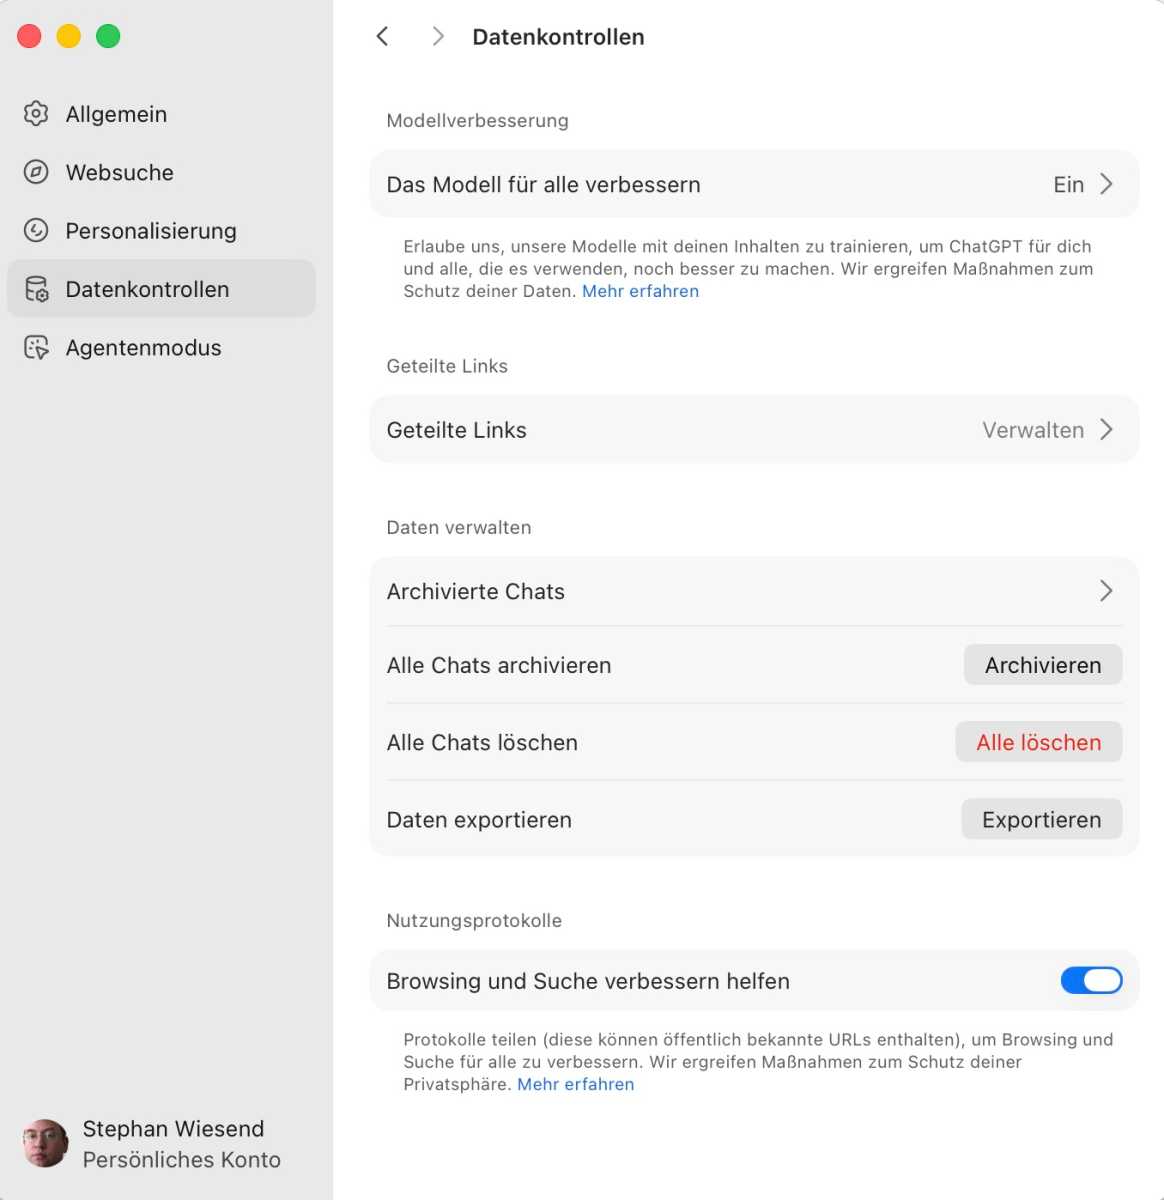Click the Websuche compass icon
This screenshot has width=1164, height=1200.
36,172
